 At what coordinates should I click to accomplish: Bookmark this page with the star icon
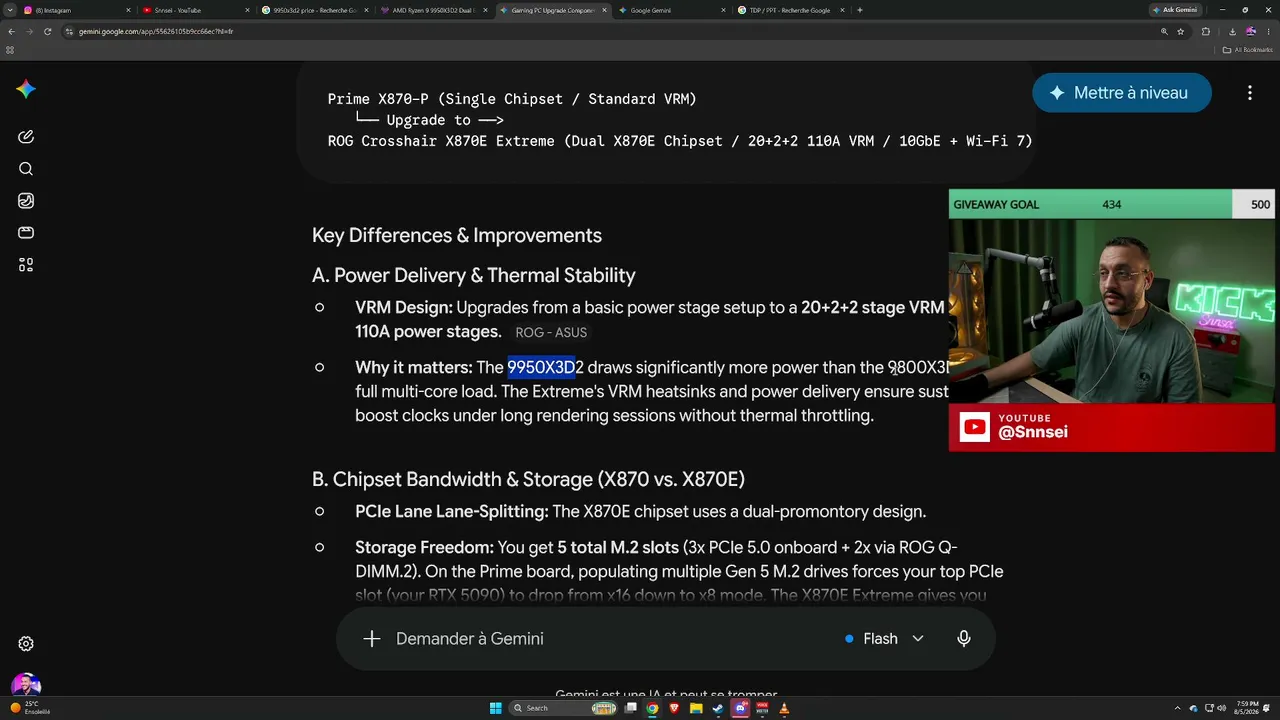[1181, 31]
